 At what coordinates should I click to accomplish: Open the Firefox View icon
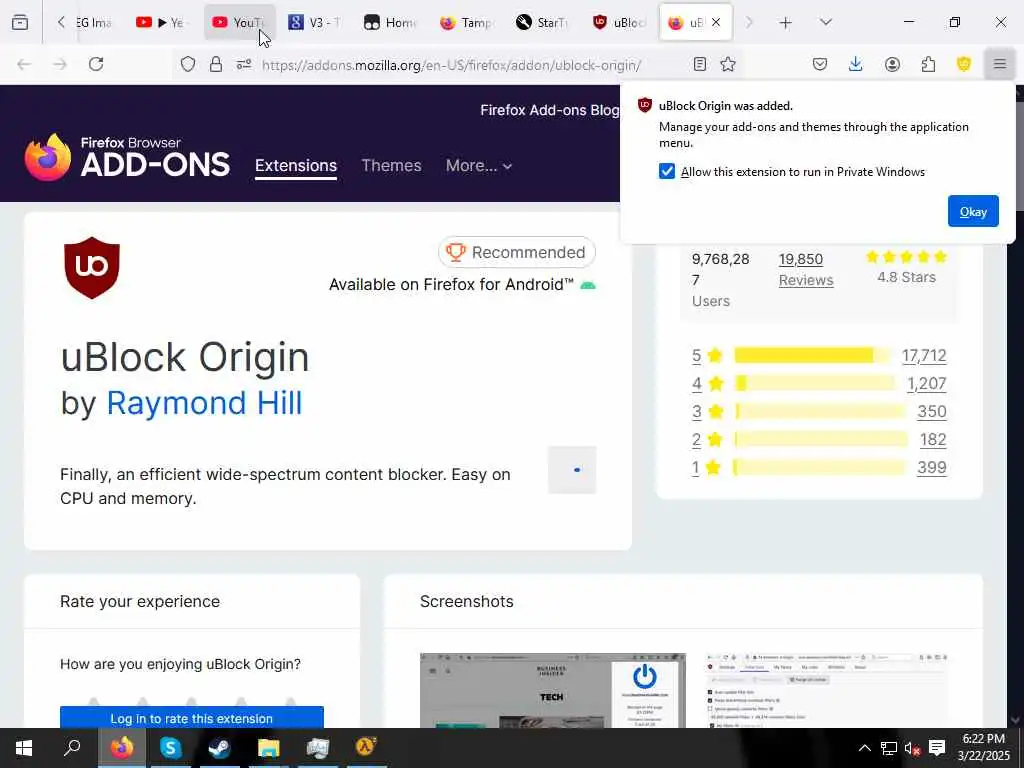[x=20, y=22]
